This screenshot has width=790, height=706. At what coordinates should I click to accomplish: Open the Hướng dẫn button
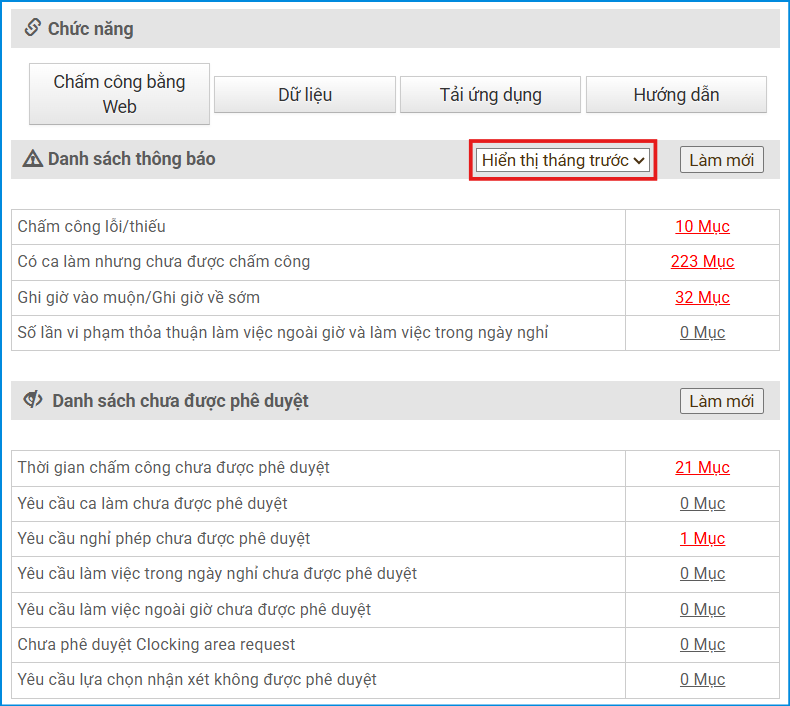coord(676,95)
